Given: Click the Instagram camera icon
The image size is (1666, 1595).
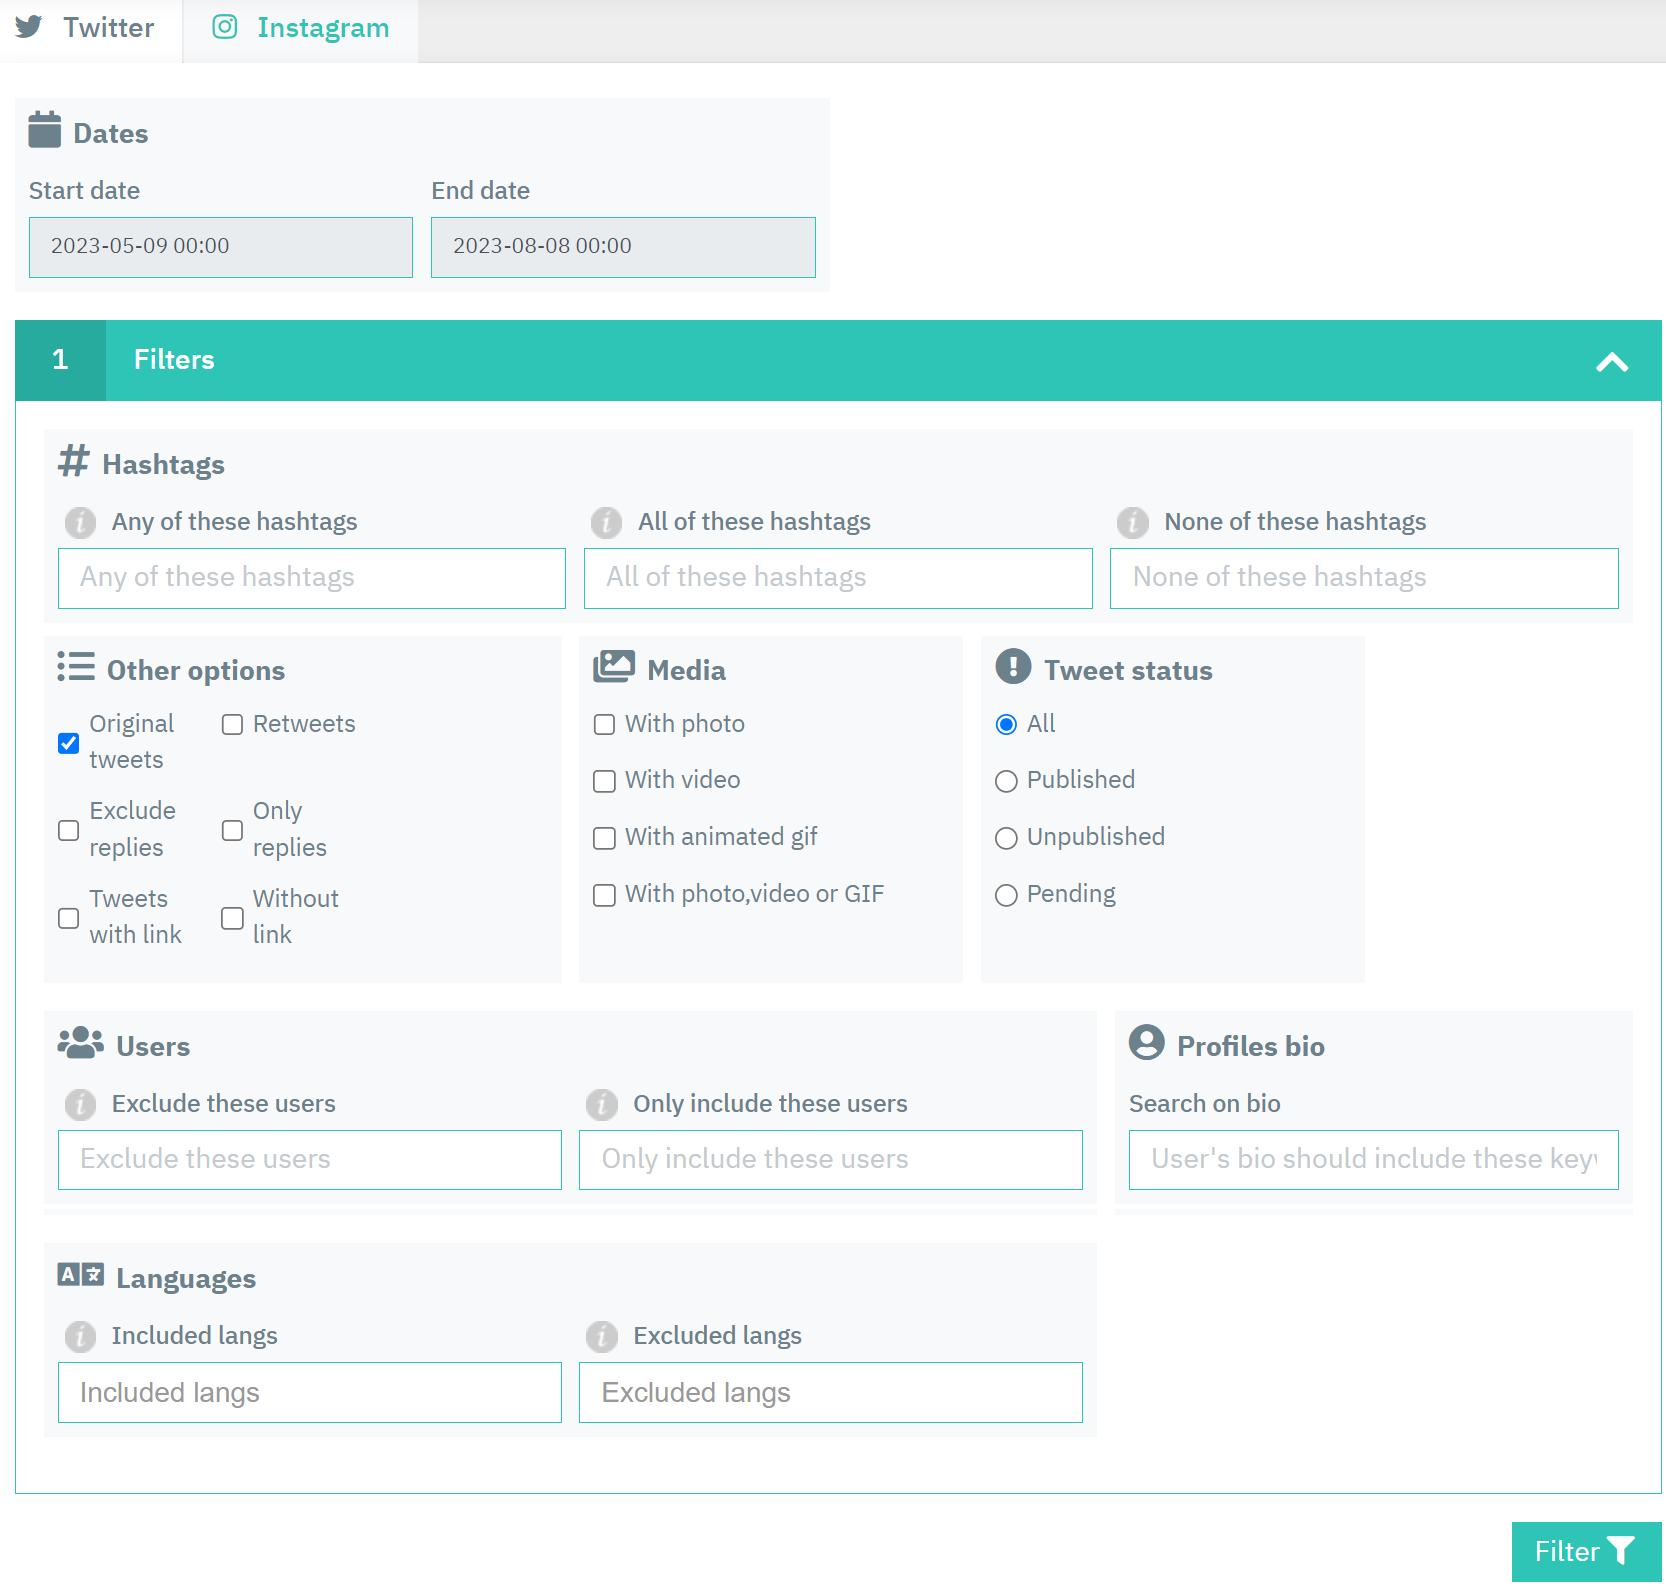Looking at the screenshot, I should pos(225,27).
